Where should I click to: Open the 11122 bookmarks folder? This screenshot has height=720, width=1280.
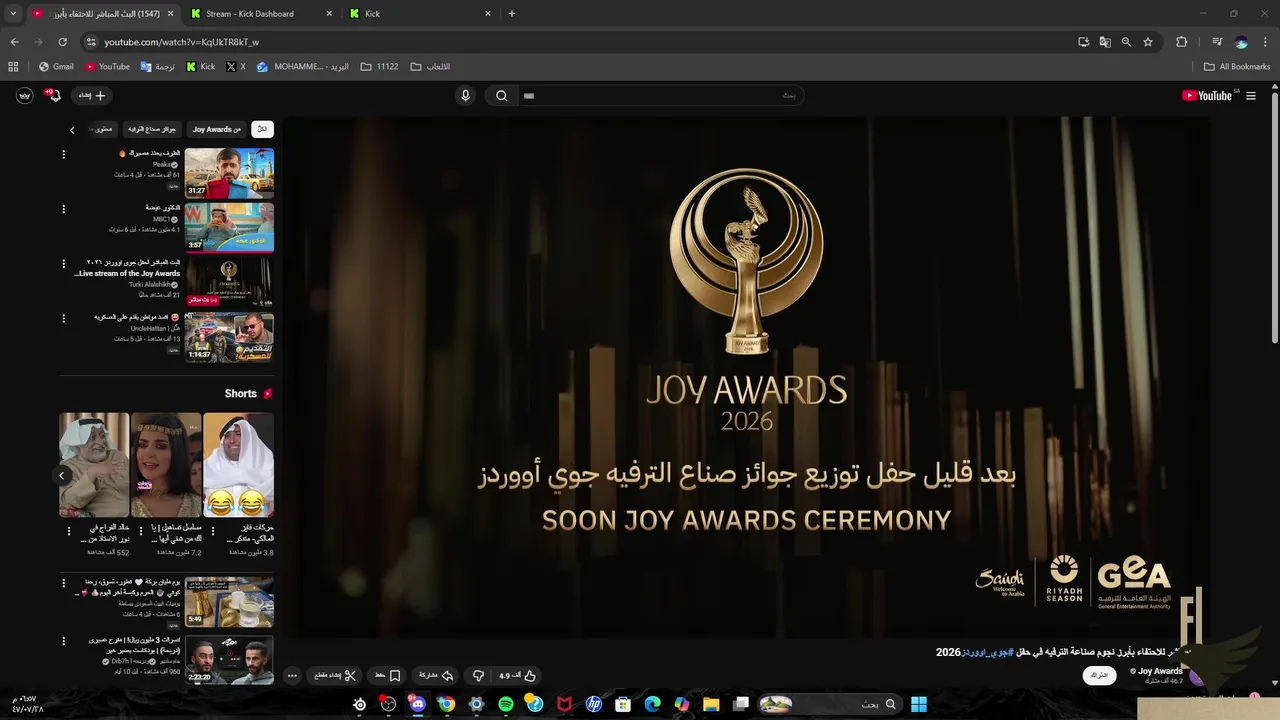coord(380,67)
